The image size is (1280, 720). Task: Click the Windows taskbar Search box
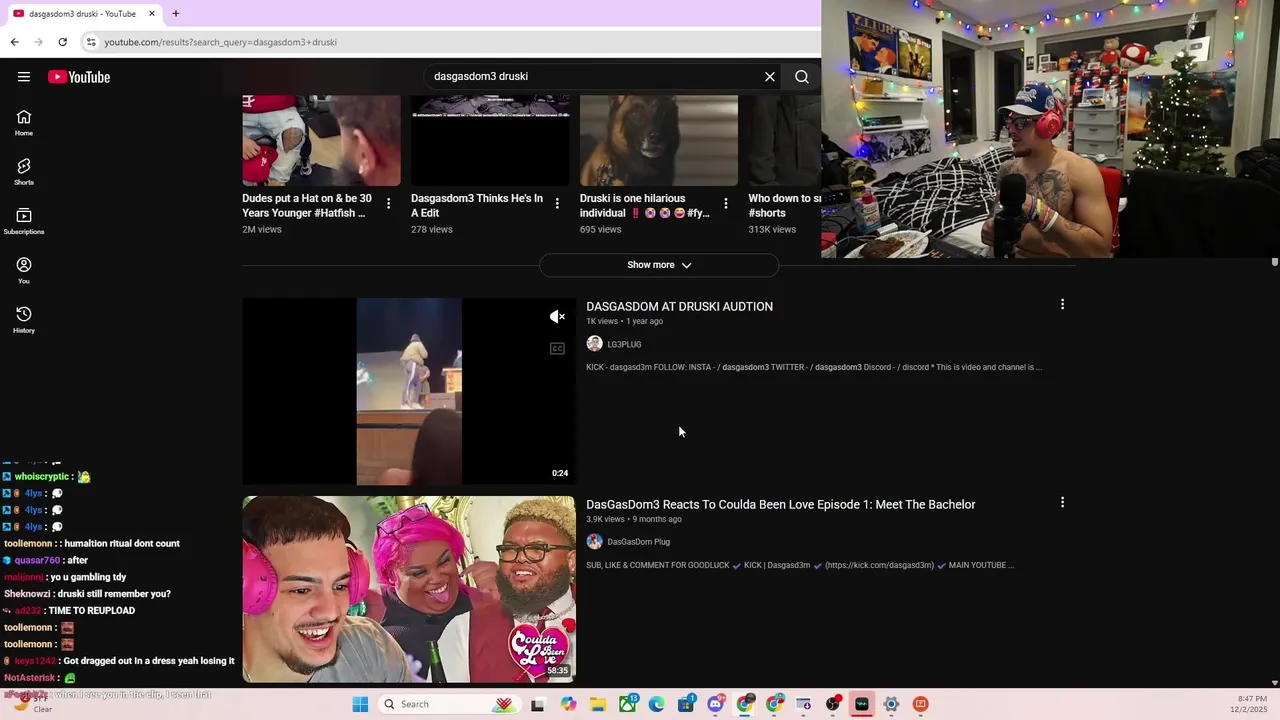(x=452, y=704)
